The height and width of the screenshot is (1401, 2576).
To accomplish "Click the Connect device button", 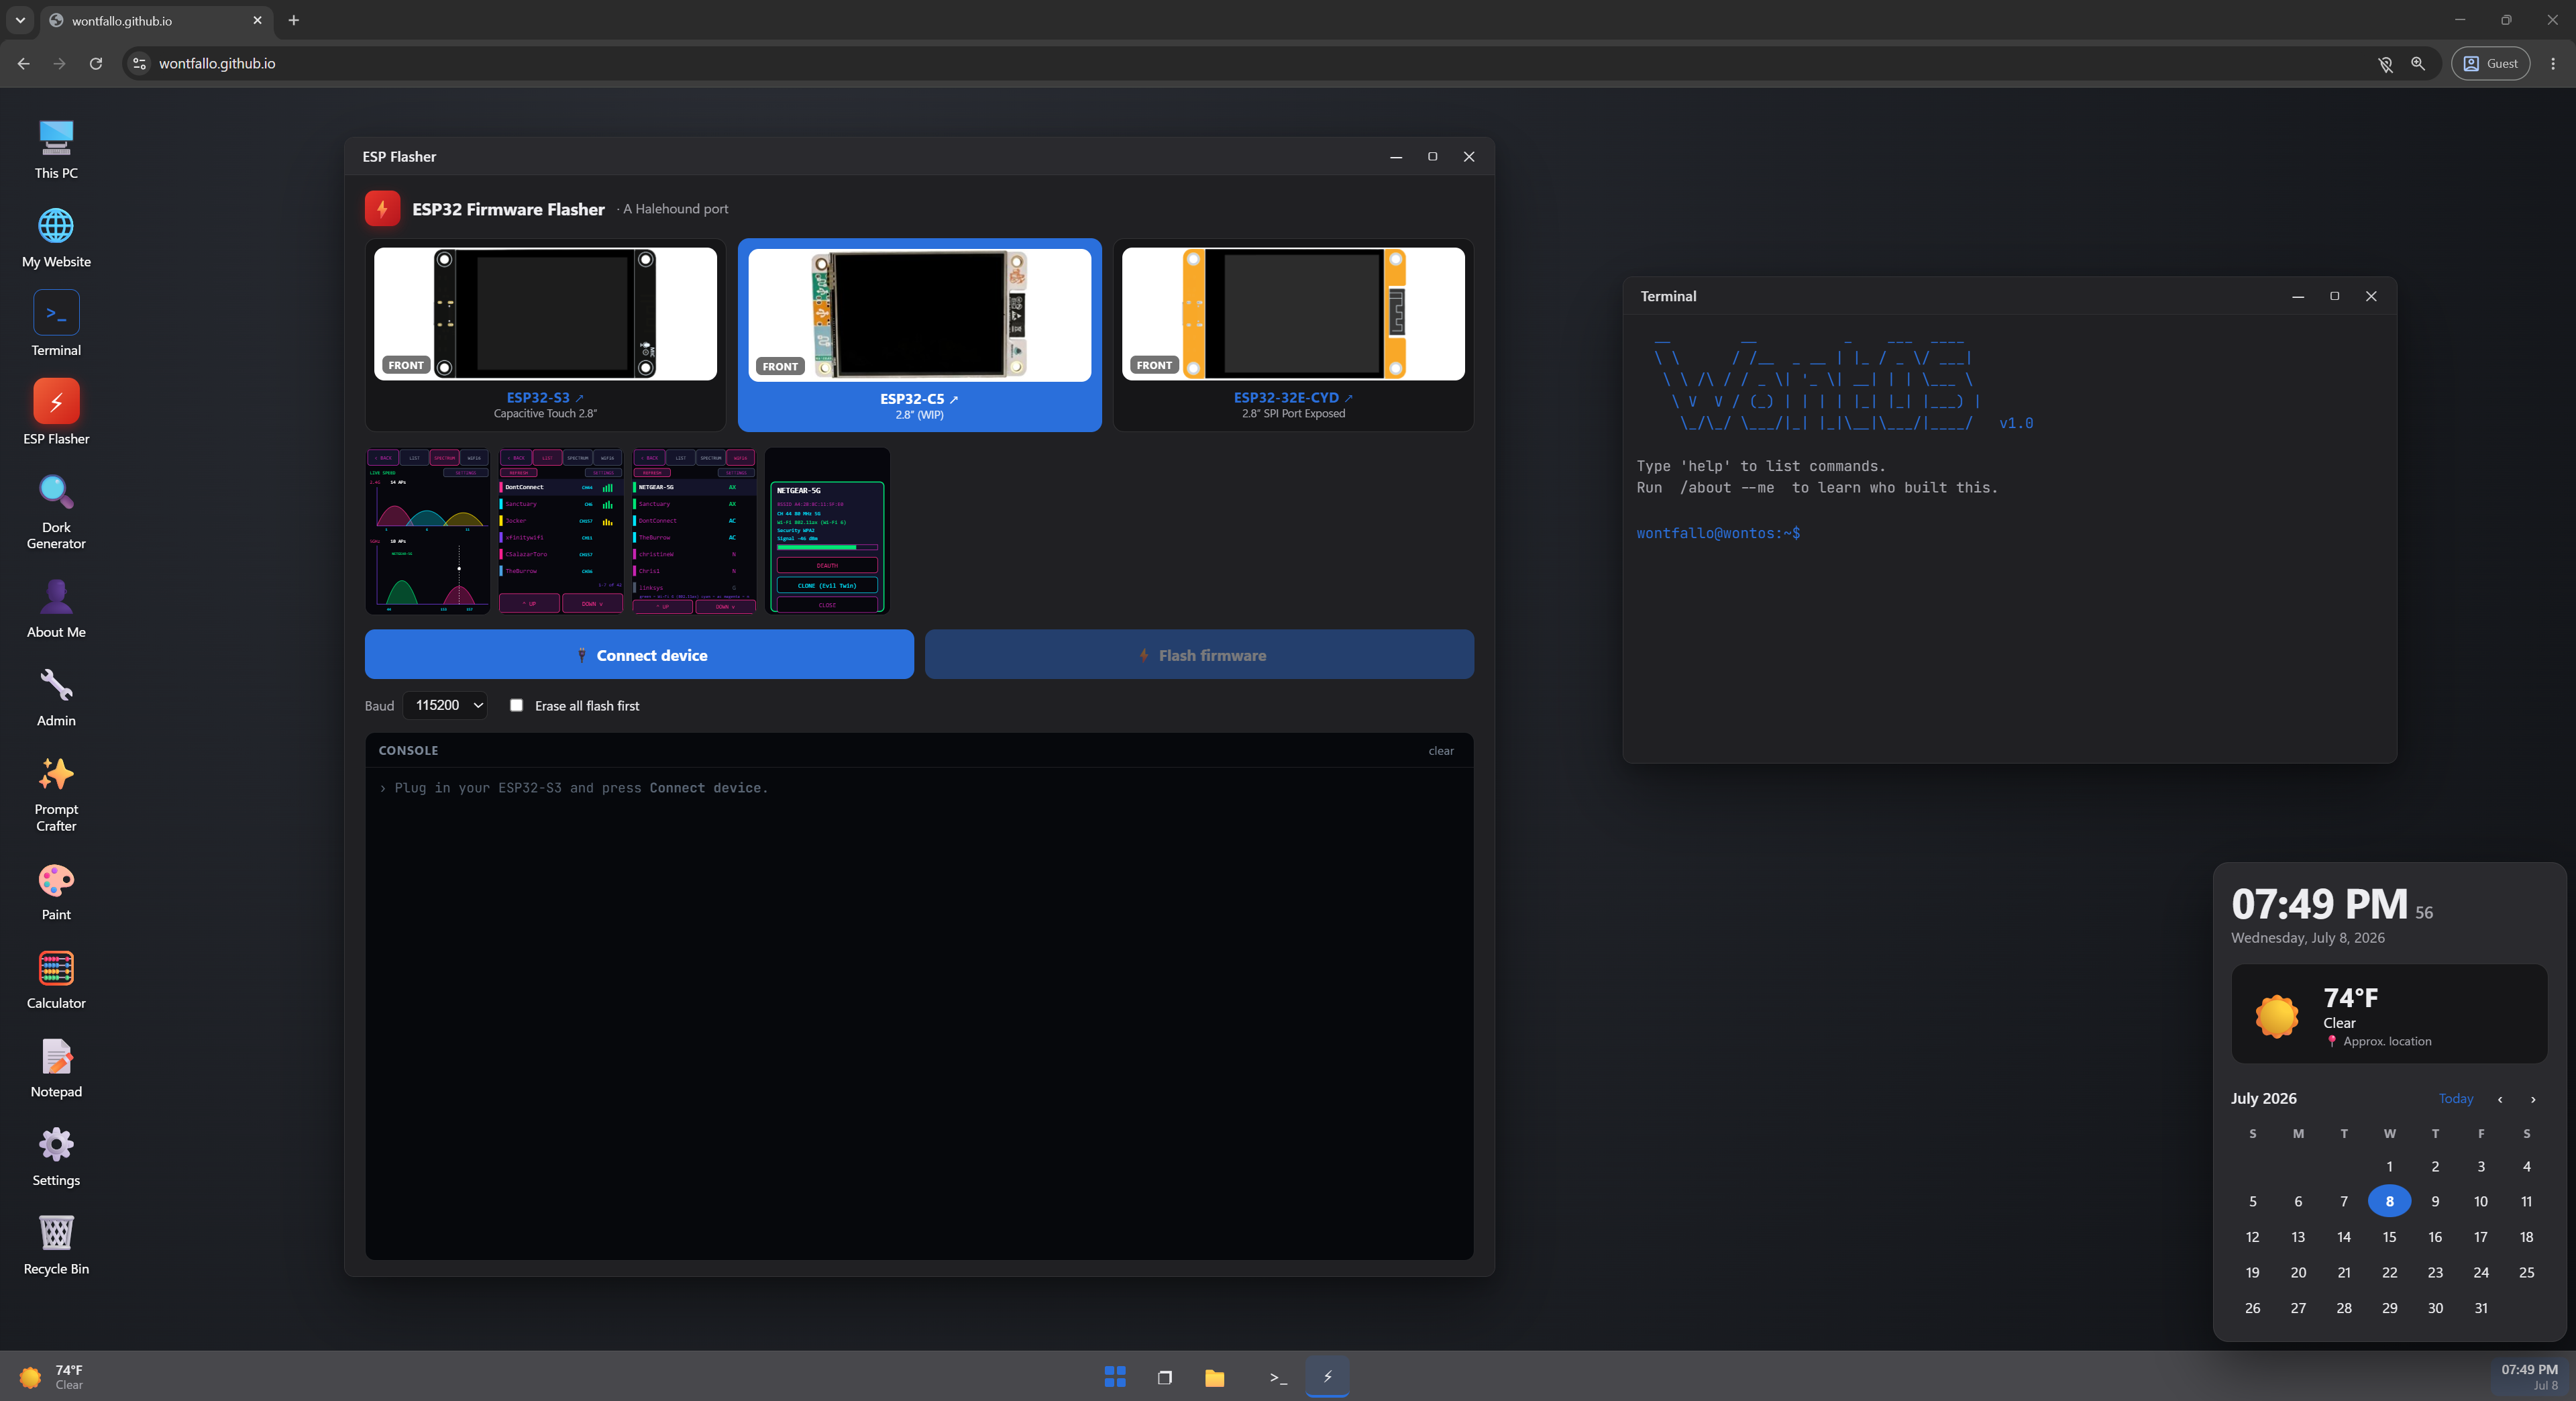I will (639, 655).
